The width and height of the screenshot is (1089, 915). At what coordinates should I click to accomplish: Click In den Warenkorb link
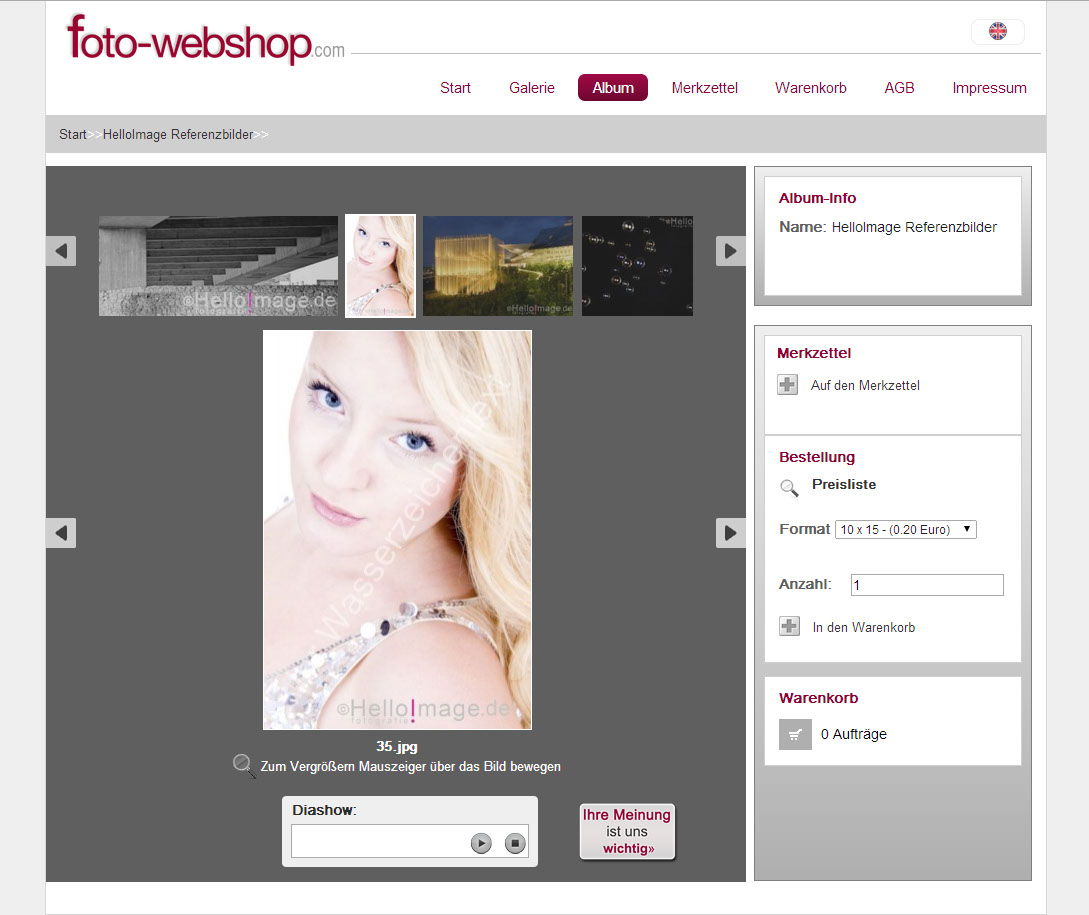click(x=863, y=627)
